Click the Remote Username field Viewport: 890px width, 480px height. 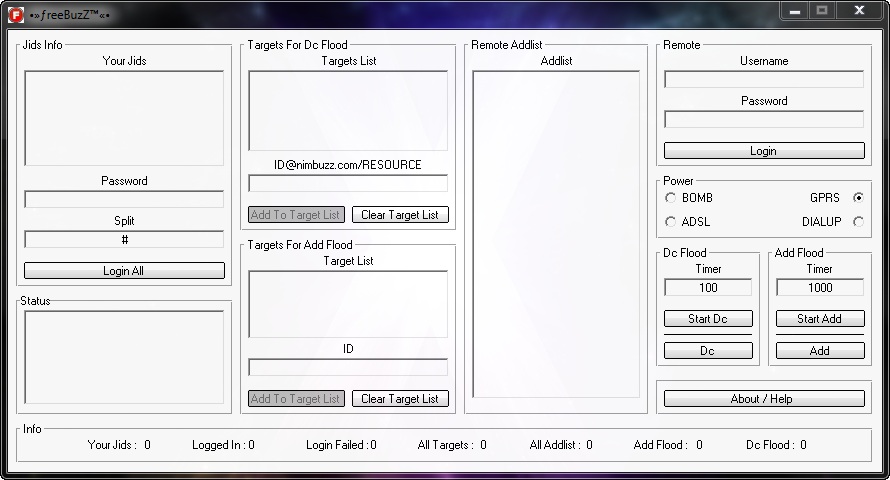[764, 79]
